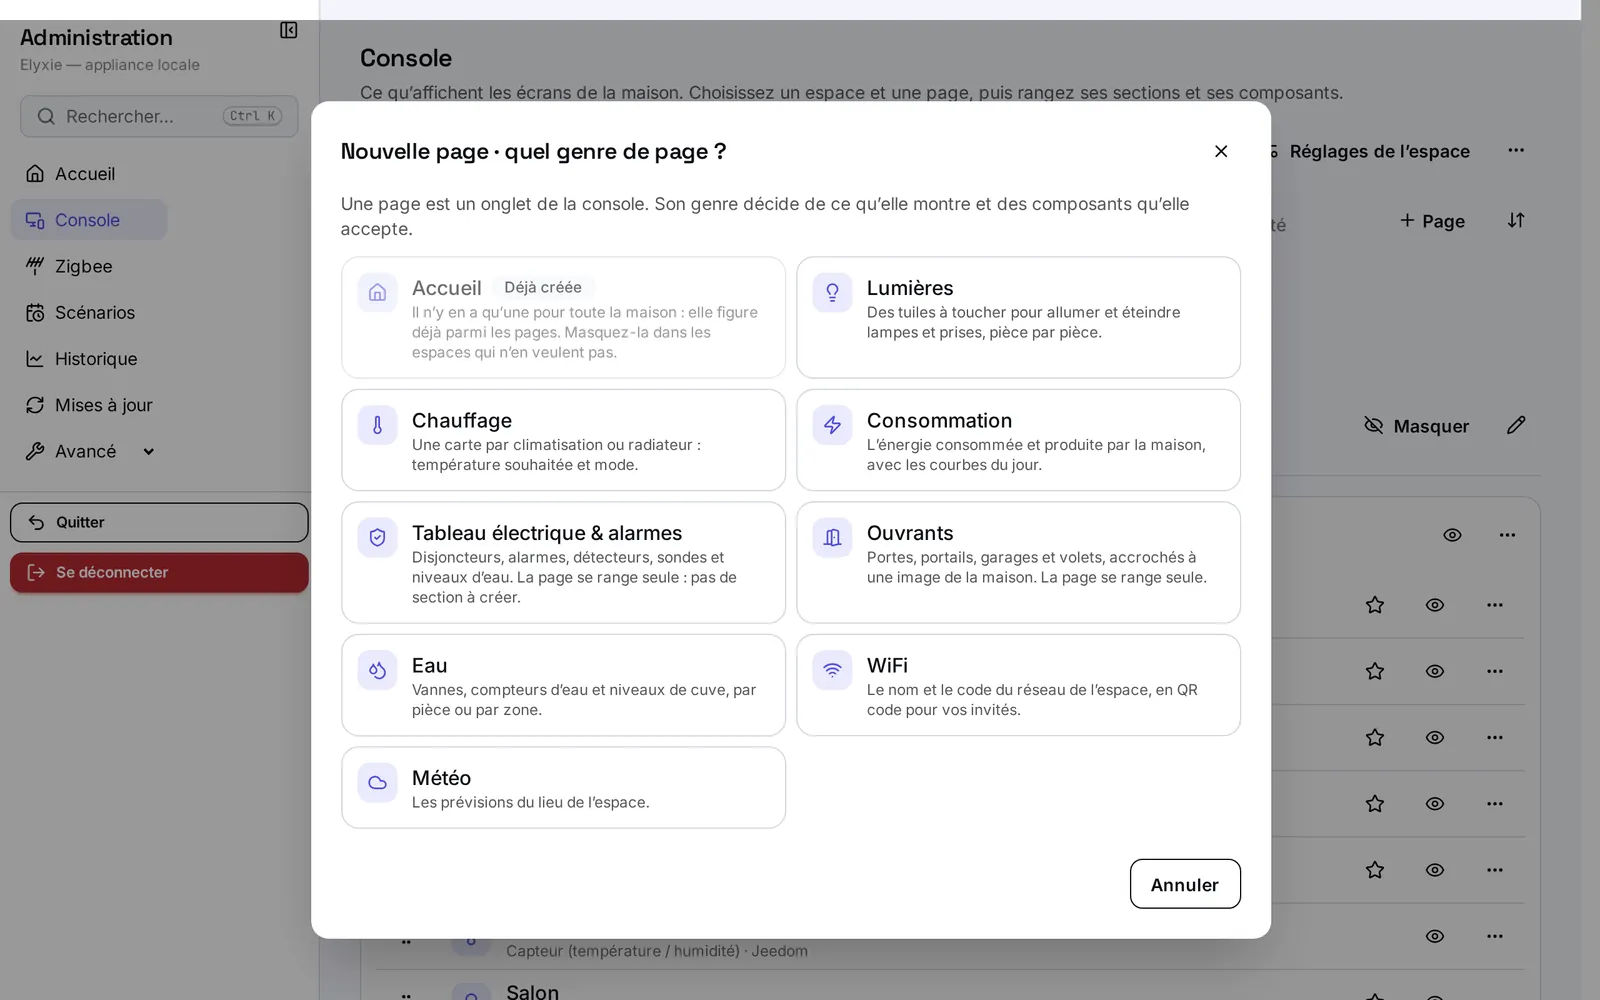Click the Déjà créée badge
Viewport: 1600px width, 1000px height.
pos(543,287)
